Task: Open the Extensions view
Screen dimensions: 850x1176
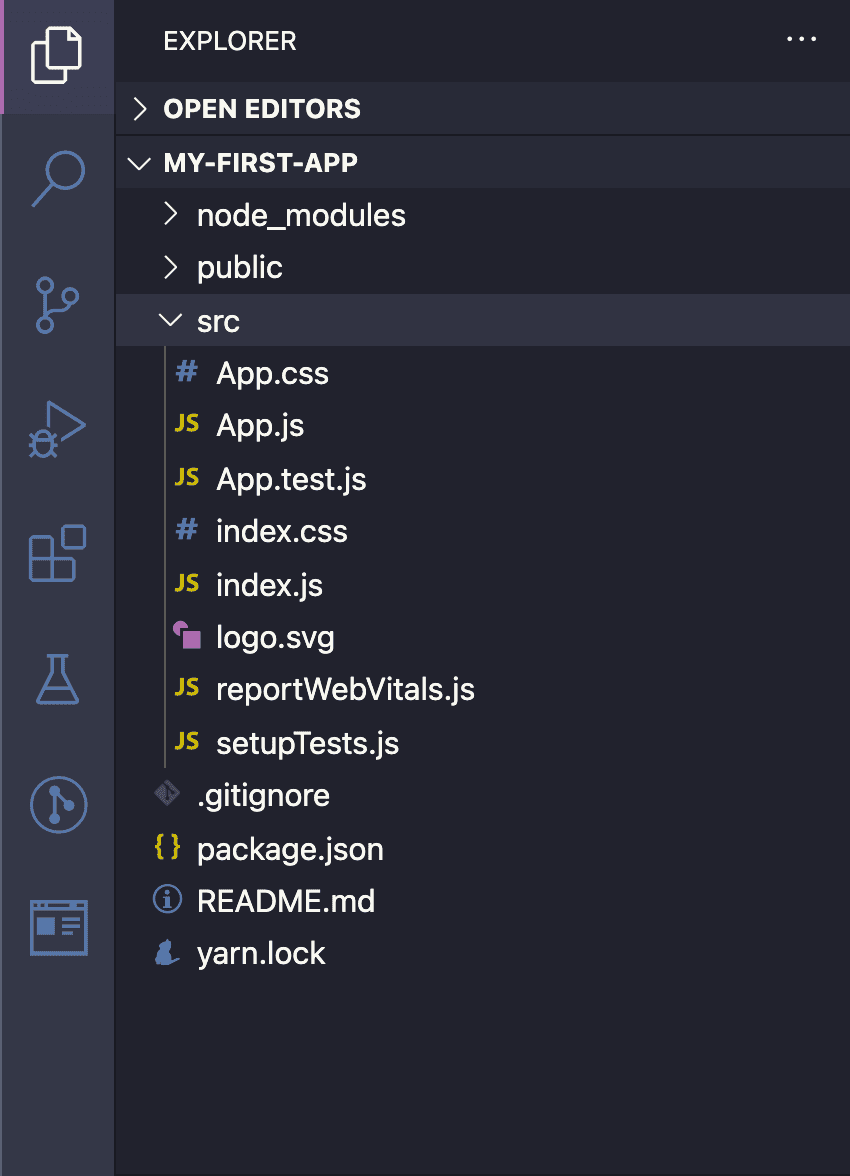Action: pos(57,555)
